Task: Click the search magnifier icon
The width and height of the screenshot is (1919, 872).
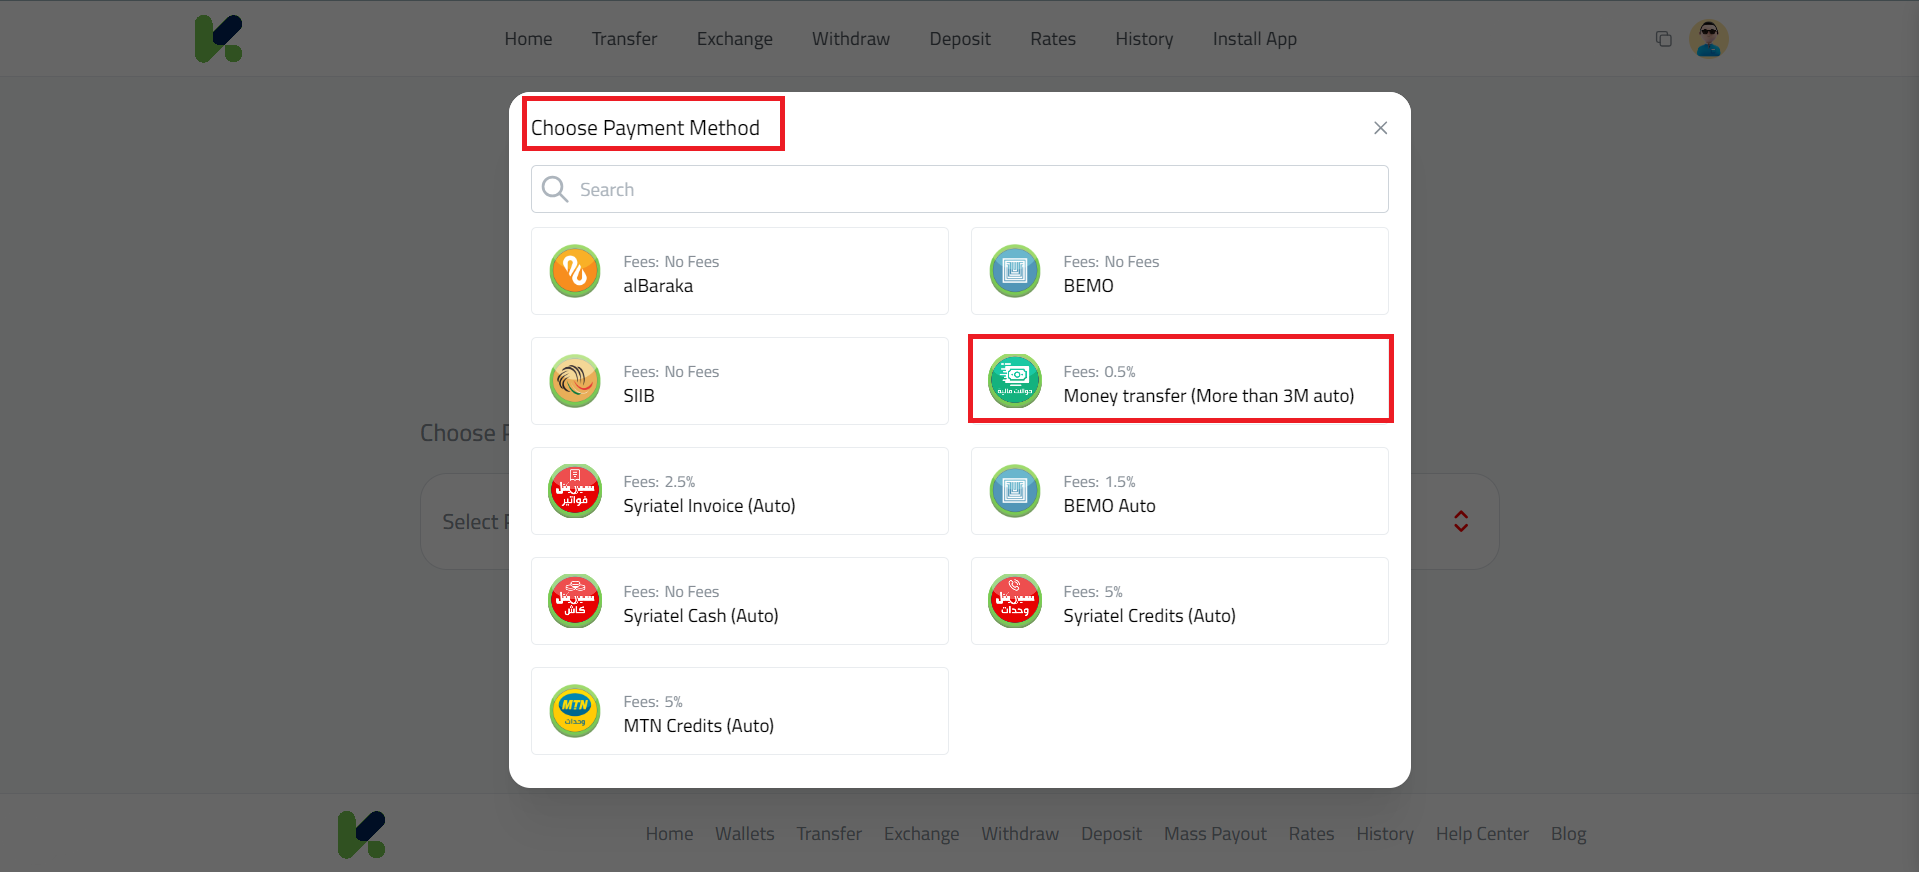Action: click(555, 189)
